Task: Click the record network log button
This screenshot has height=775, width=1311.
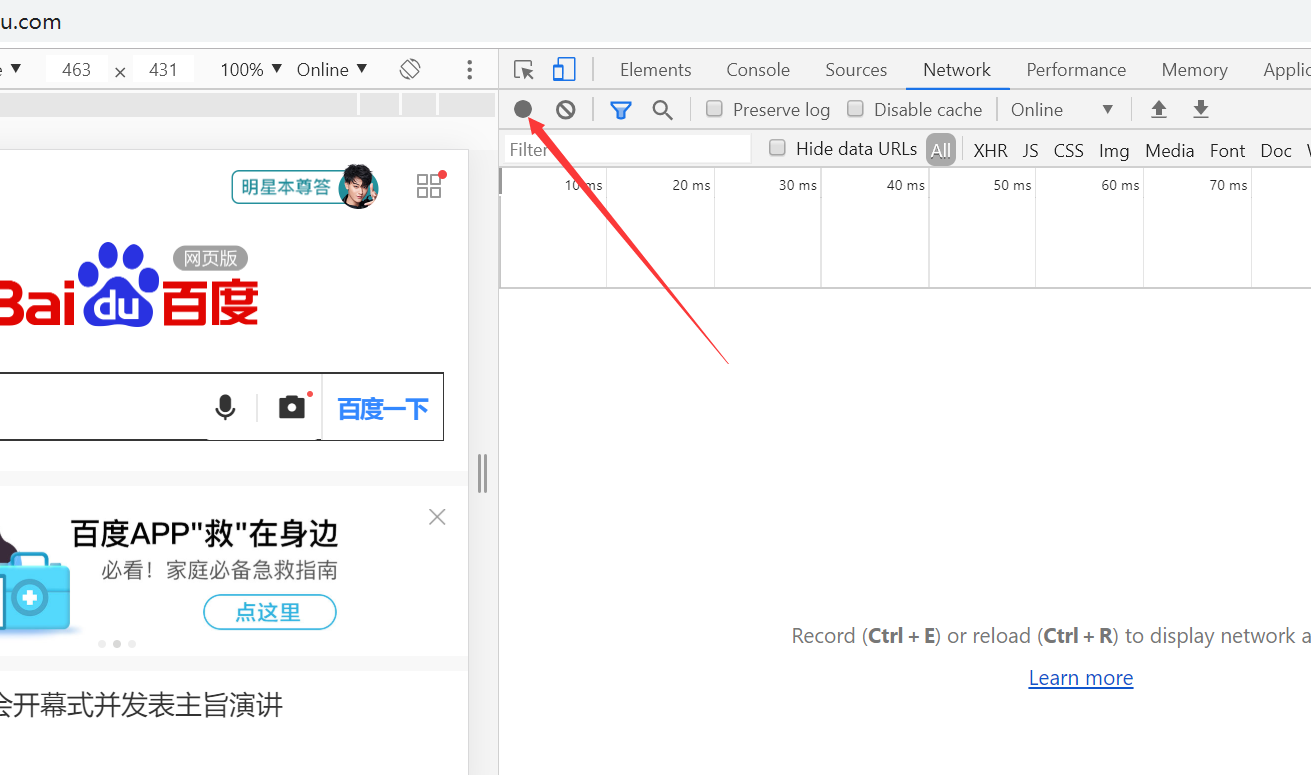Action: tap(523, 109)
